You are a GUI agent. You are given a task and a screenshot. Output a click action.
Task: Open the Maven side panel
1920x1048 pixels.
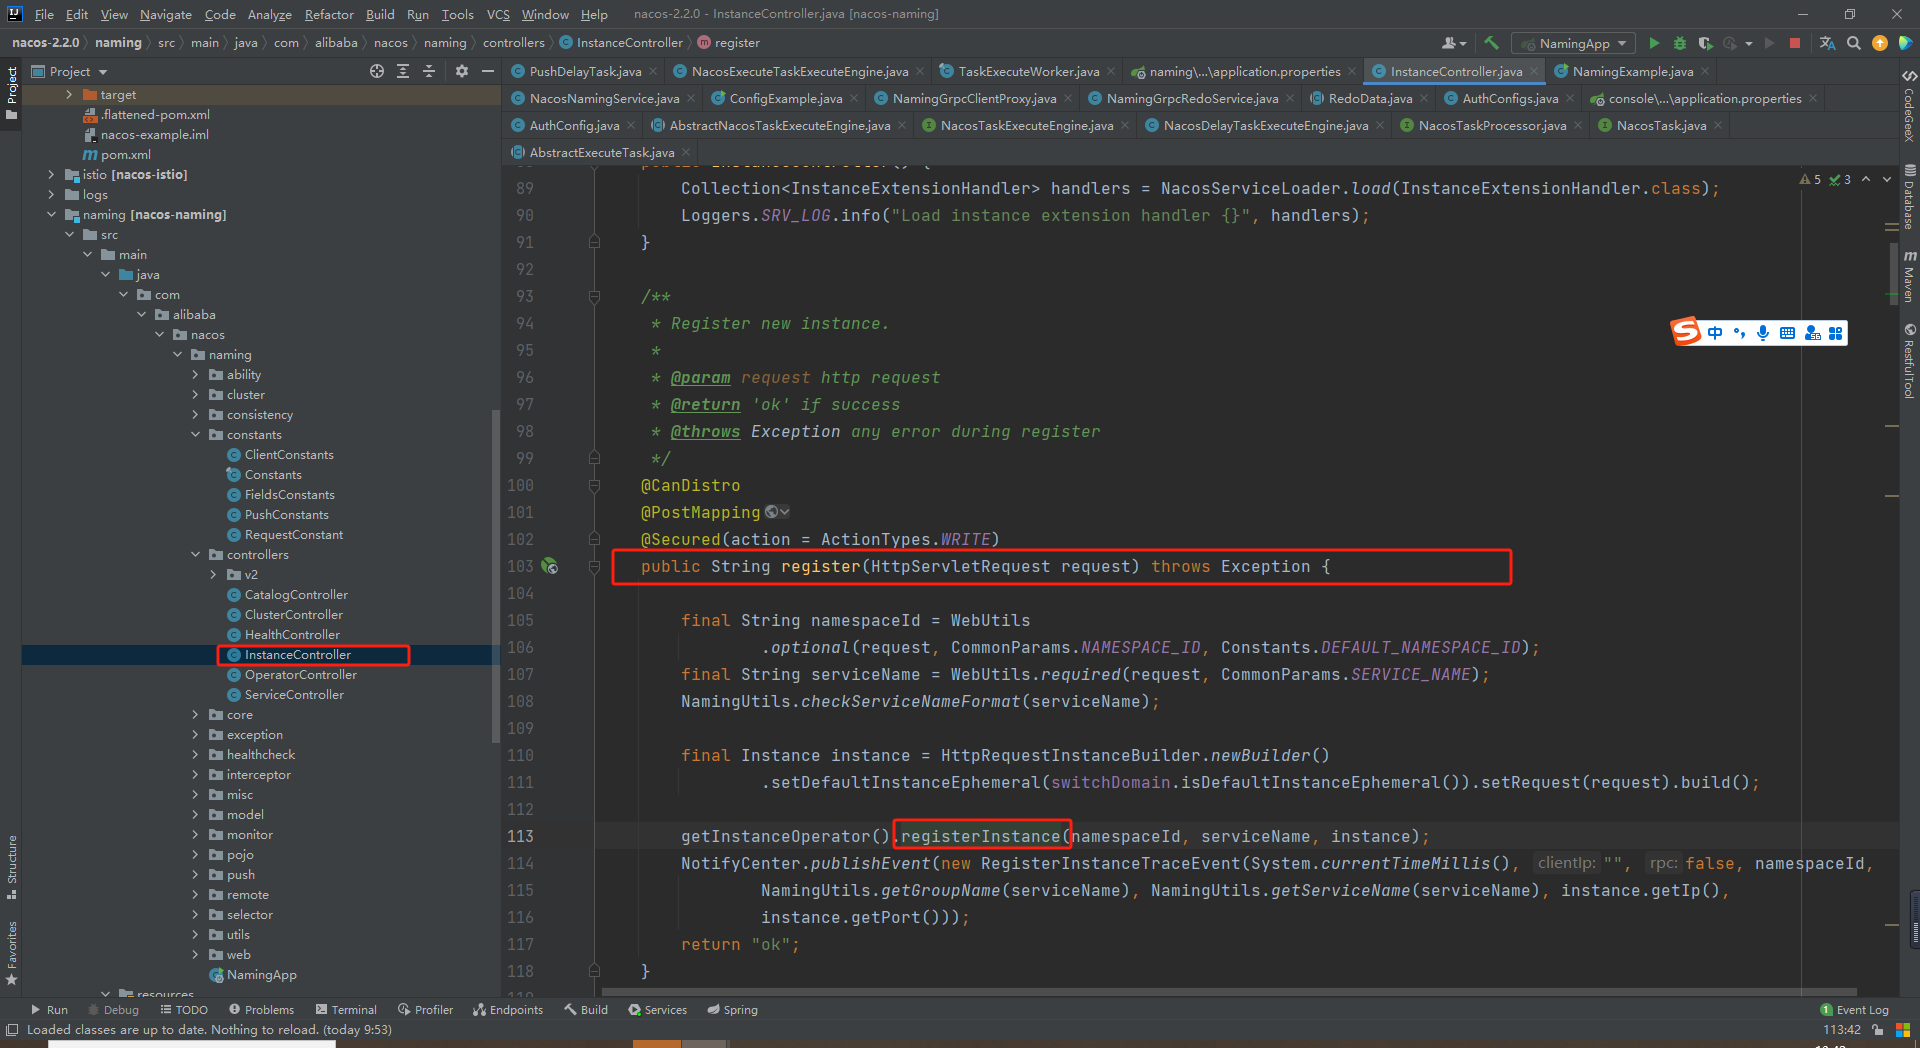(x=1909, y=277)
